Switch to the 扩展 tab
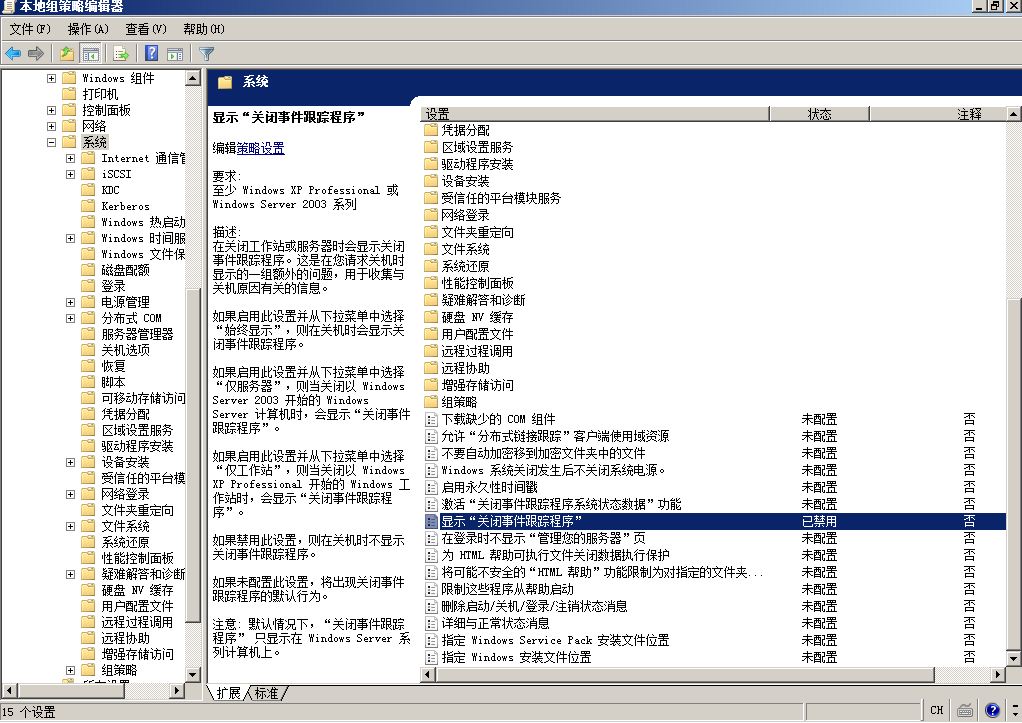This screenshot has height=723, width=1022. 228,693
